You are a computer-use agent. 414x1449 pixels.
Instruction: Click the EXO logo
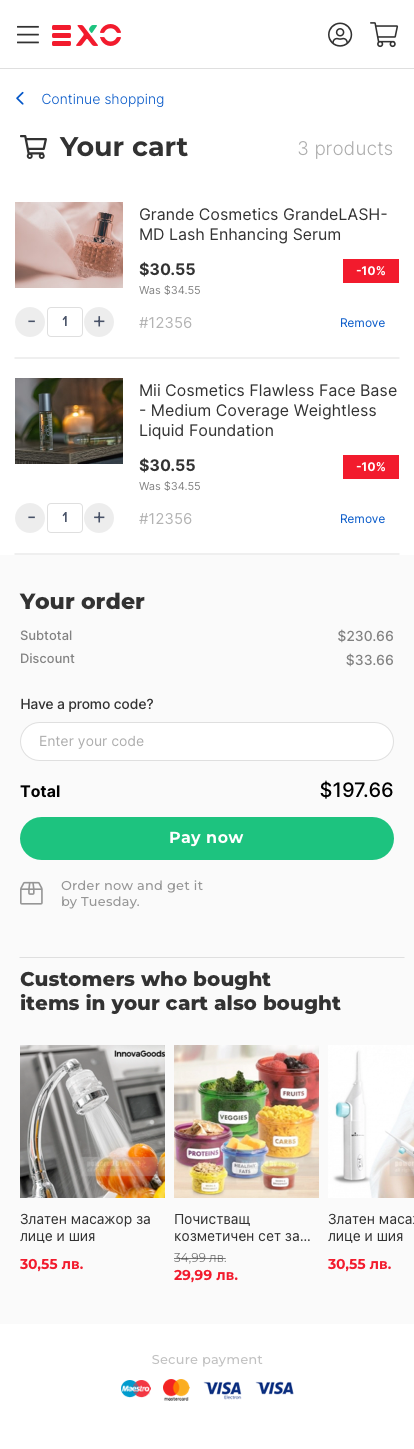(87, 35)
